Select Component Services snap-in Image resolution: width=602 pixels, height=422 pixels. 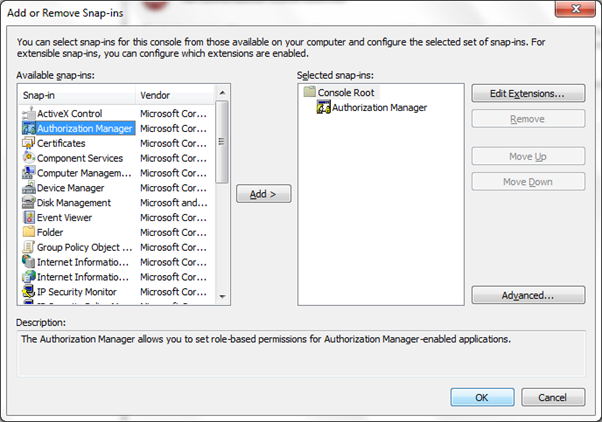click(x=80, y=158)
